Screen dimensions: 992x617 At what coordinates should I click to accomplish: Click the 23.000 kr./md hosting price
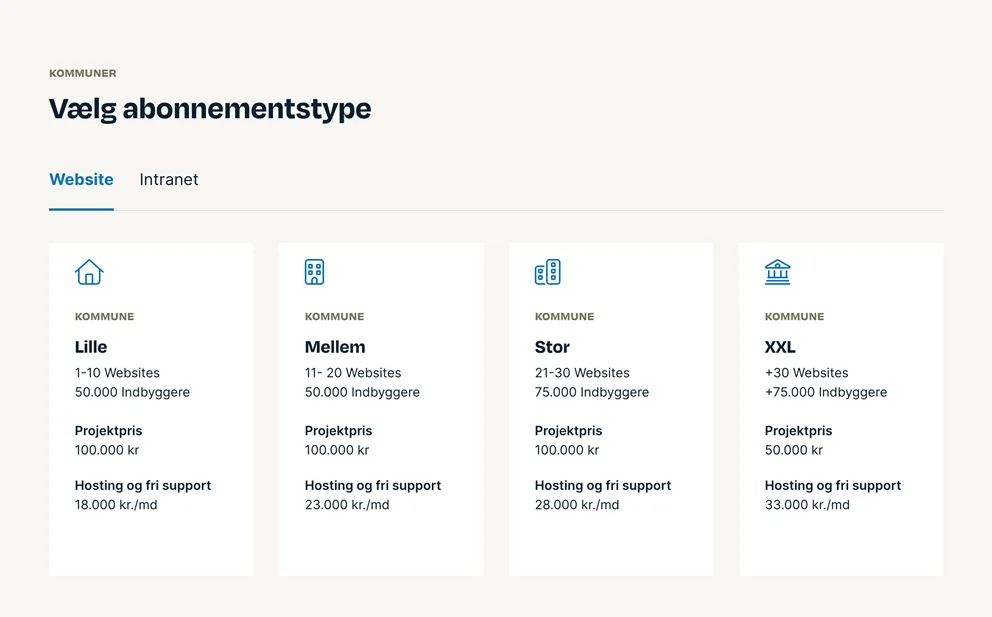pyautogui.click(x=347, y=505)
